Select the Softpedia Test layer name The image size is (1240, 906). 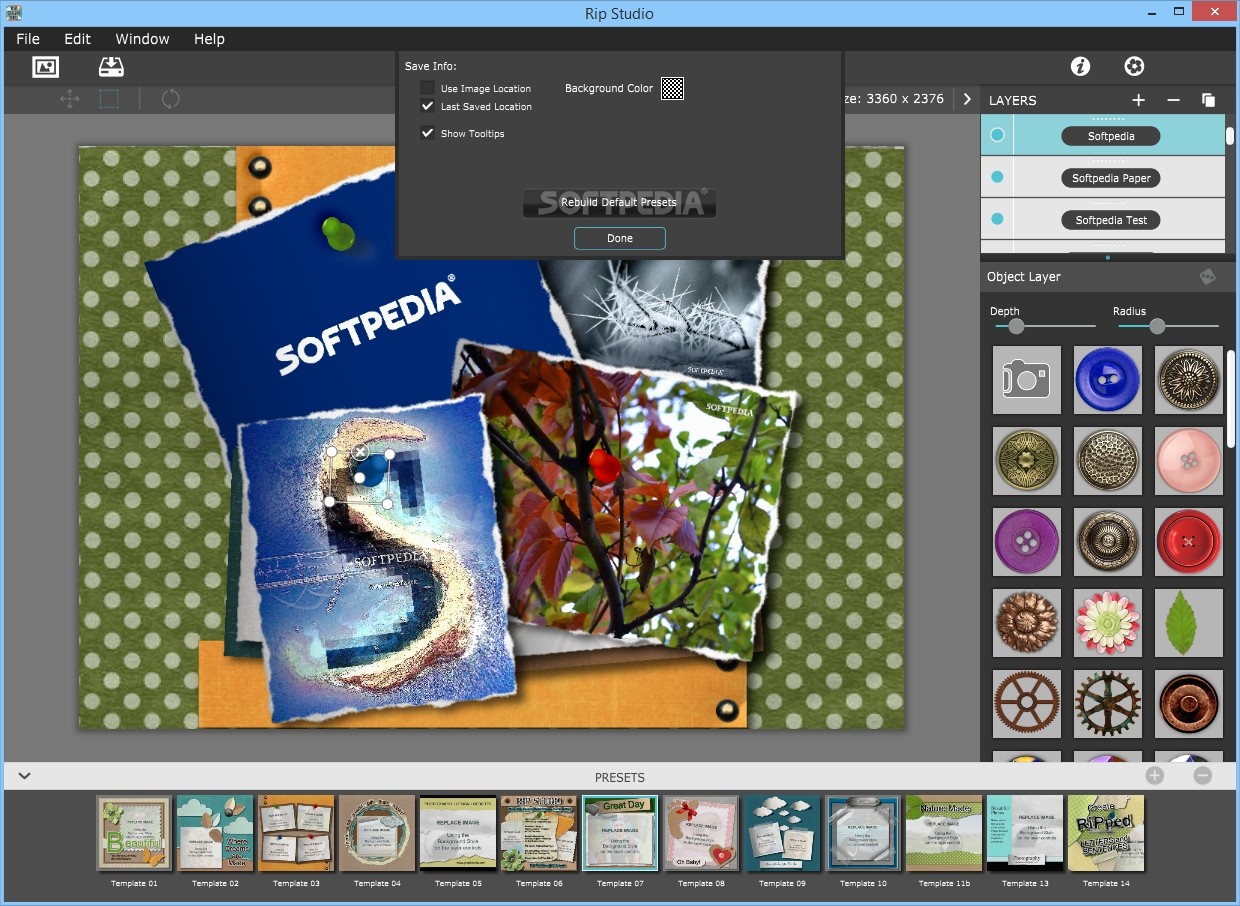point(1111,220)
